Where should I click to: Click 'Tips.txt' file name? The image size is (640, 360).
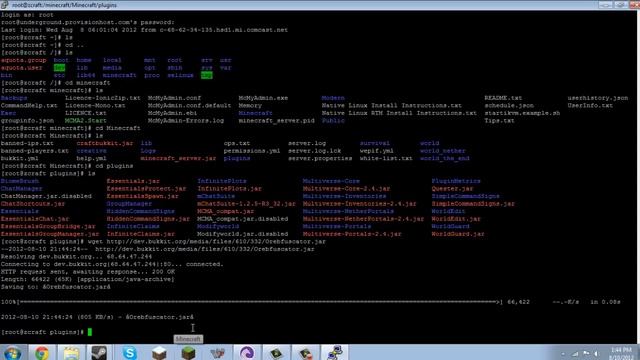(x=499, y=120)
